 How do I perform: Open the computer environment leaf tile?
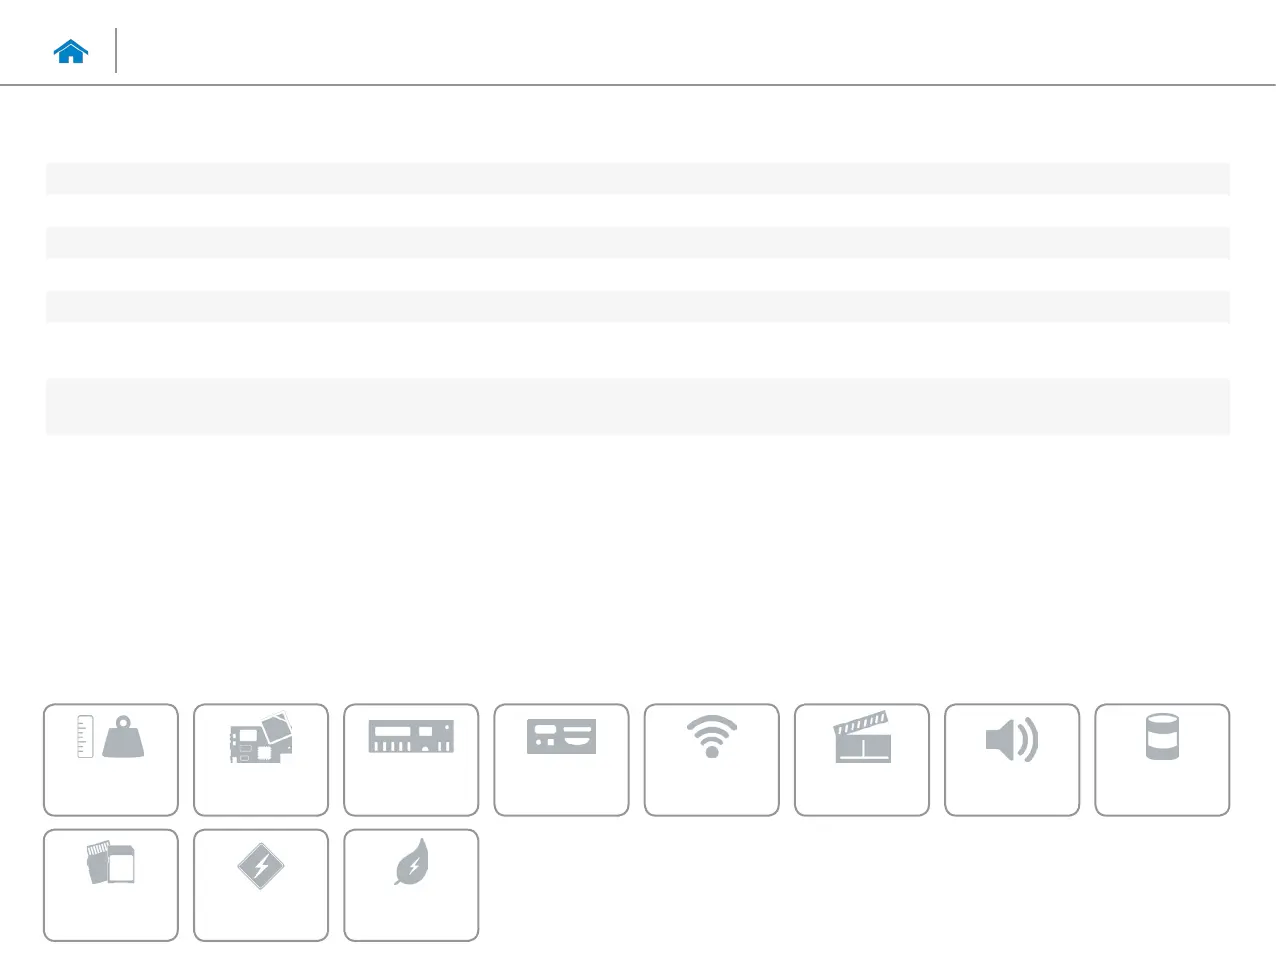(411, 885)
